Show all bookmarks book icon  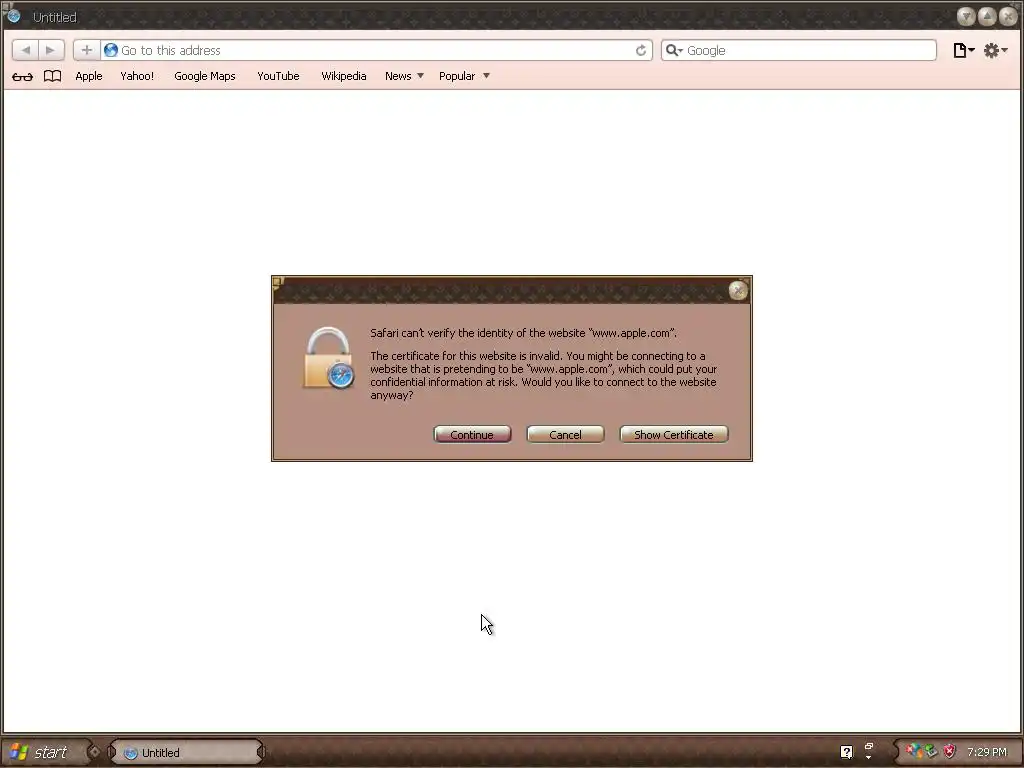click(x=52, y=76)
